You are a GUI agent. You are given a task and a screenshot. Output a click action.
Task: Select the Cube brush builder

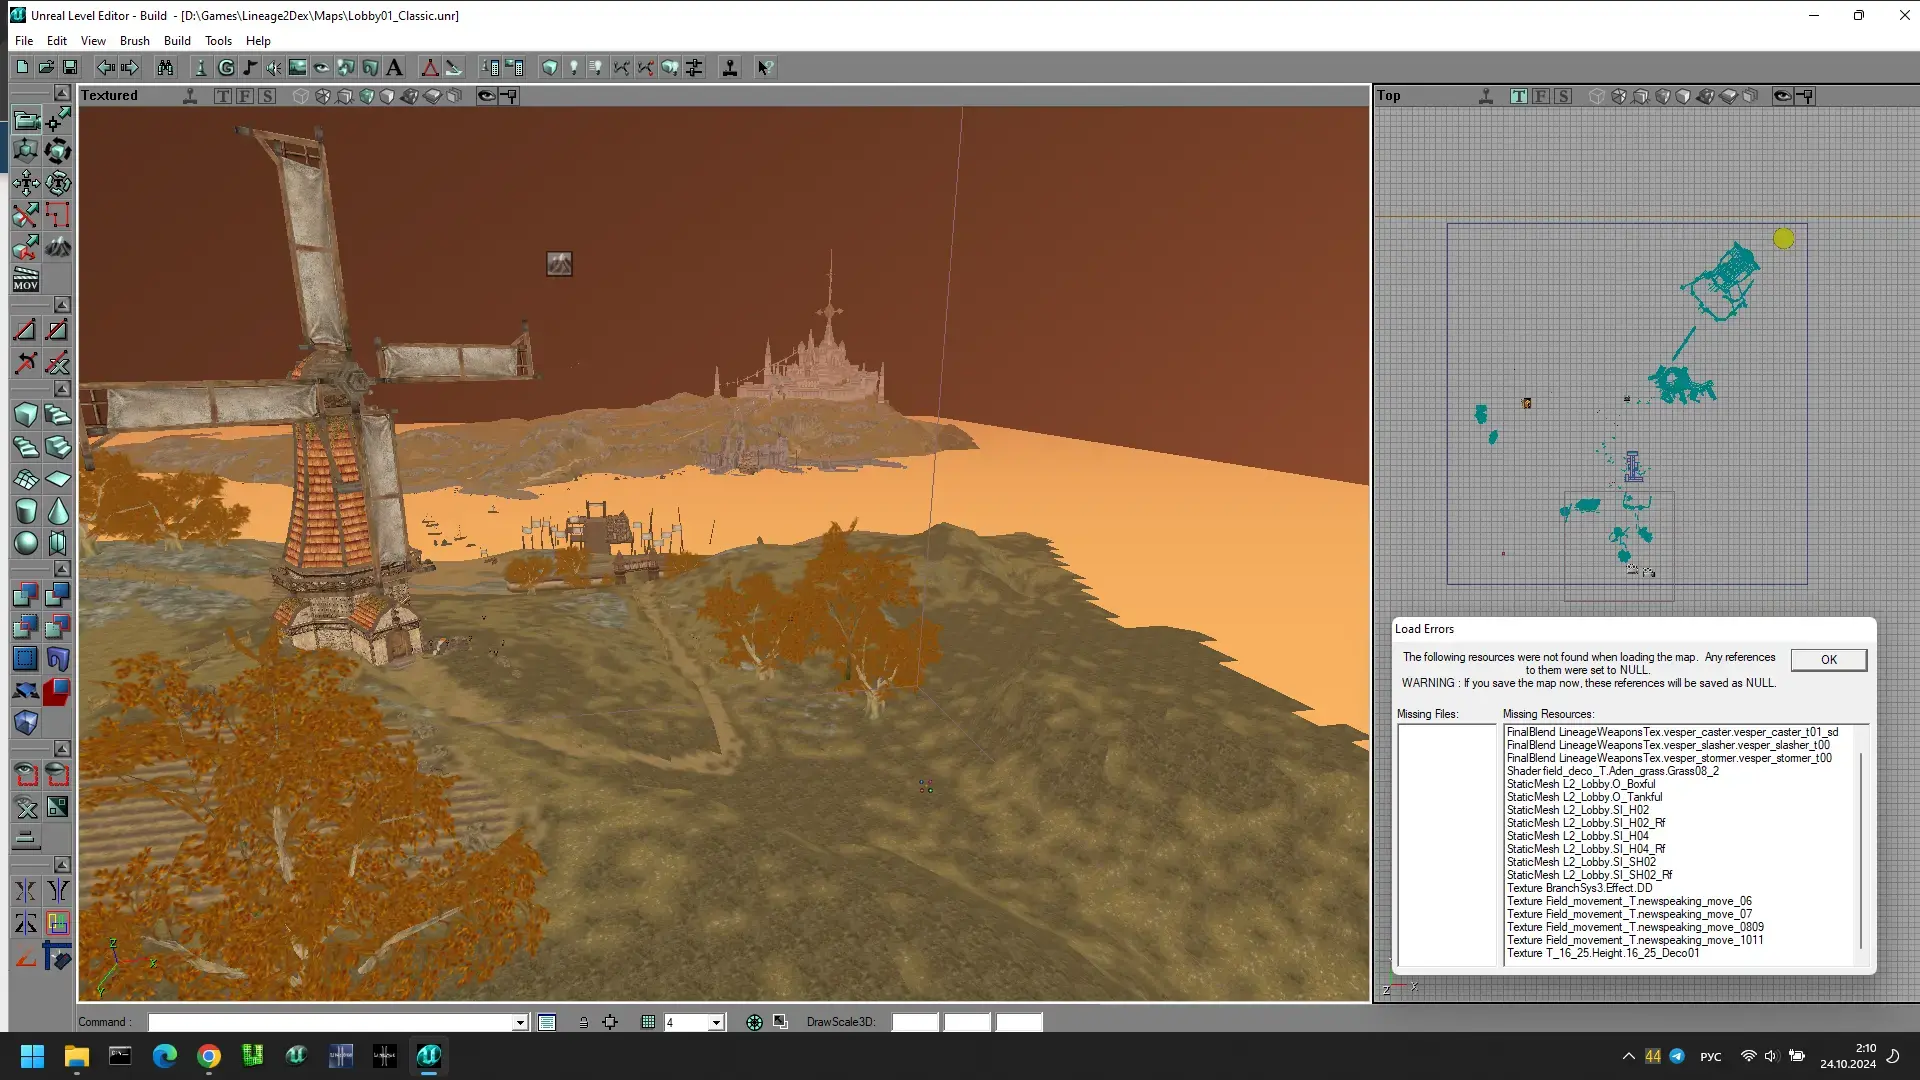[x=26, y=415]
